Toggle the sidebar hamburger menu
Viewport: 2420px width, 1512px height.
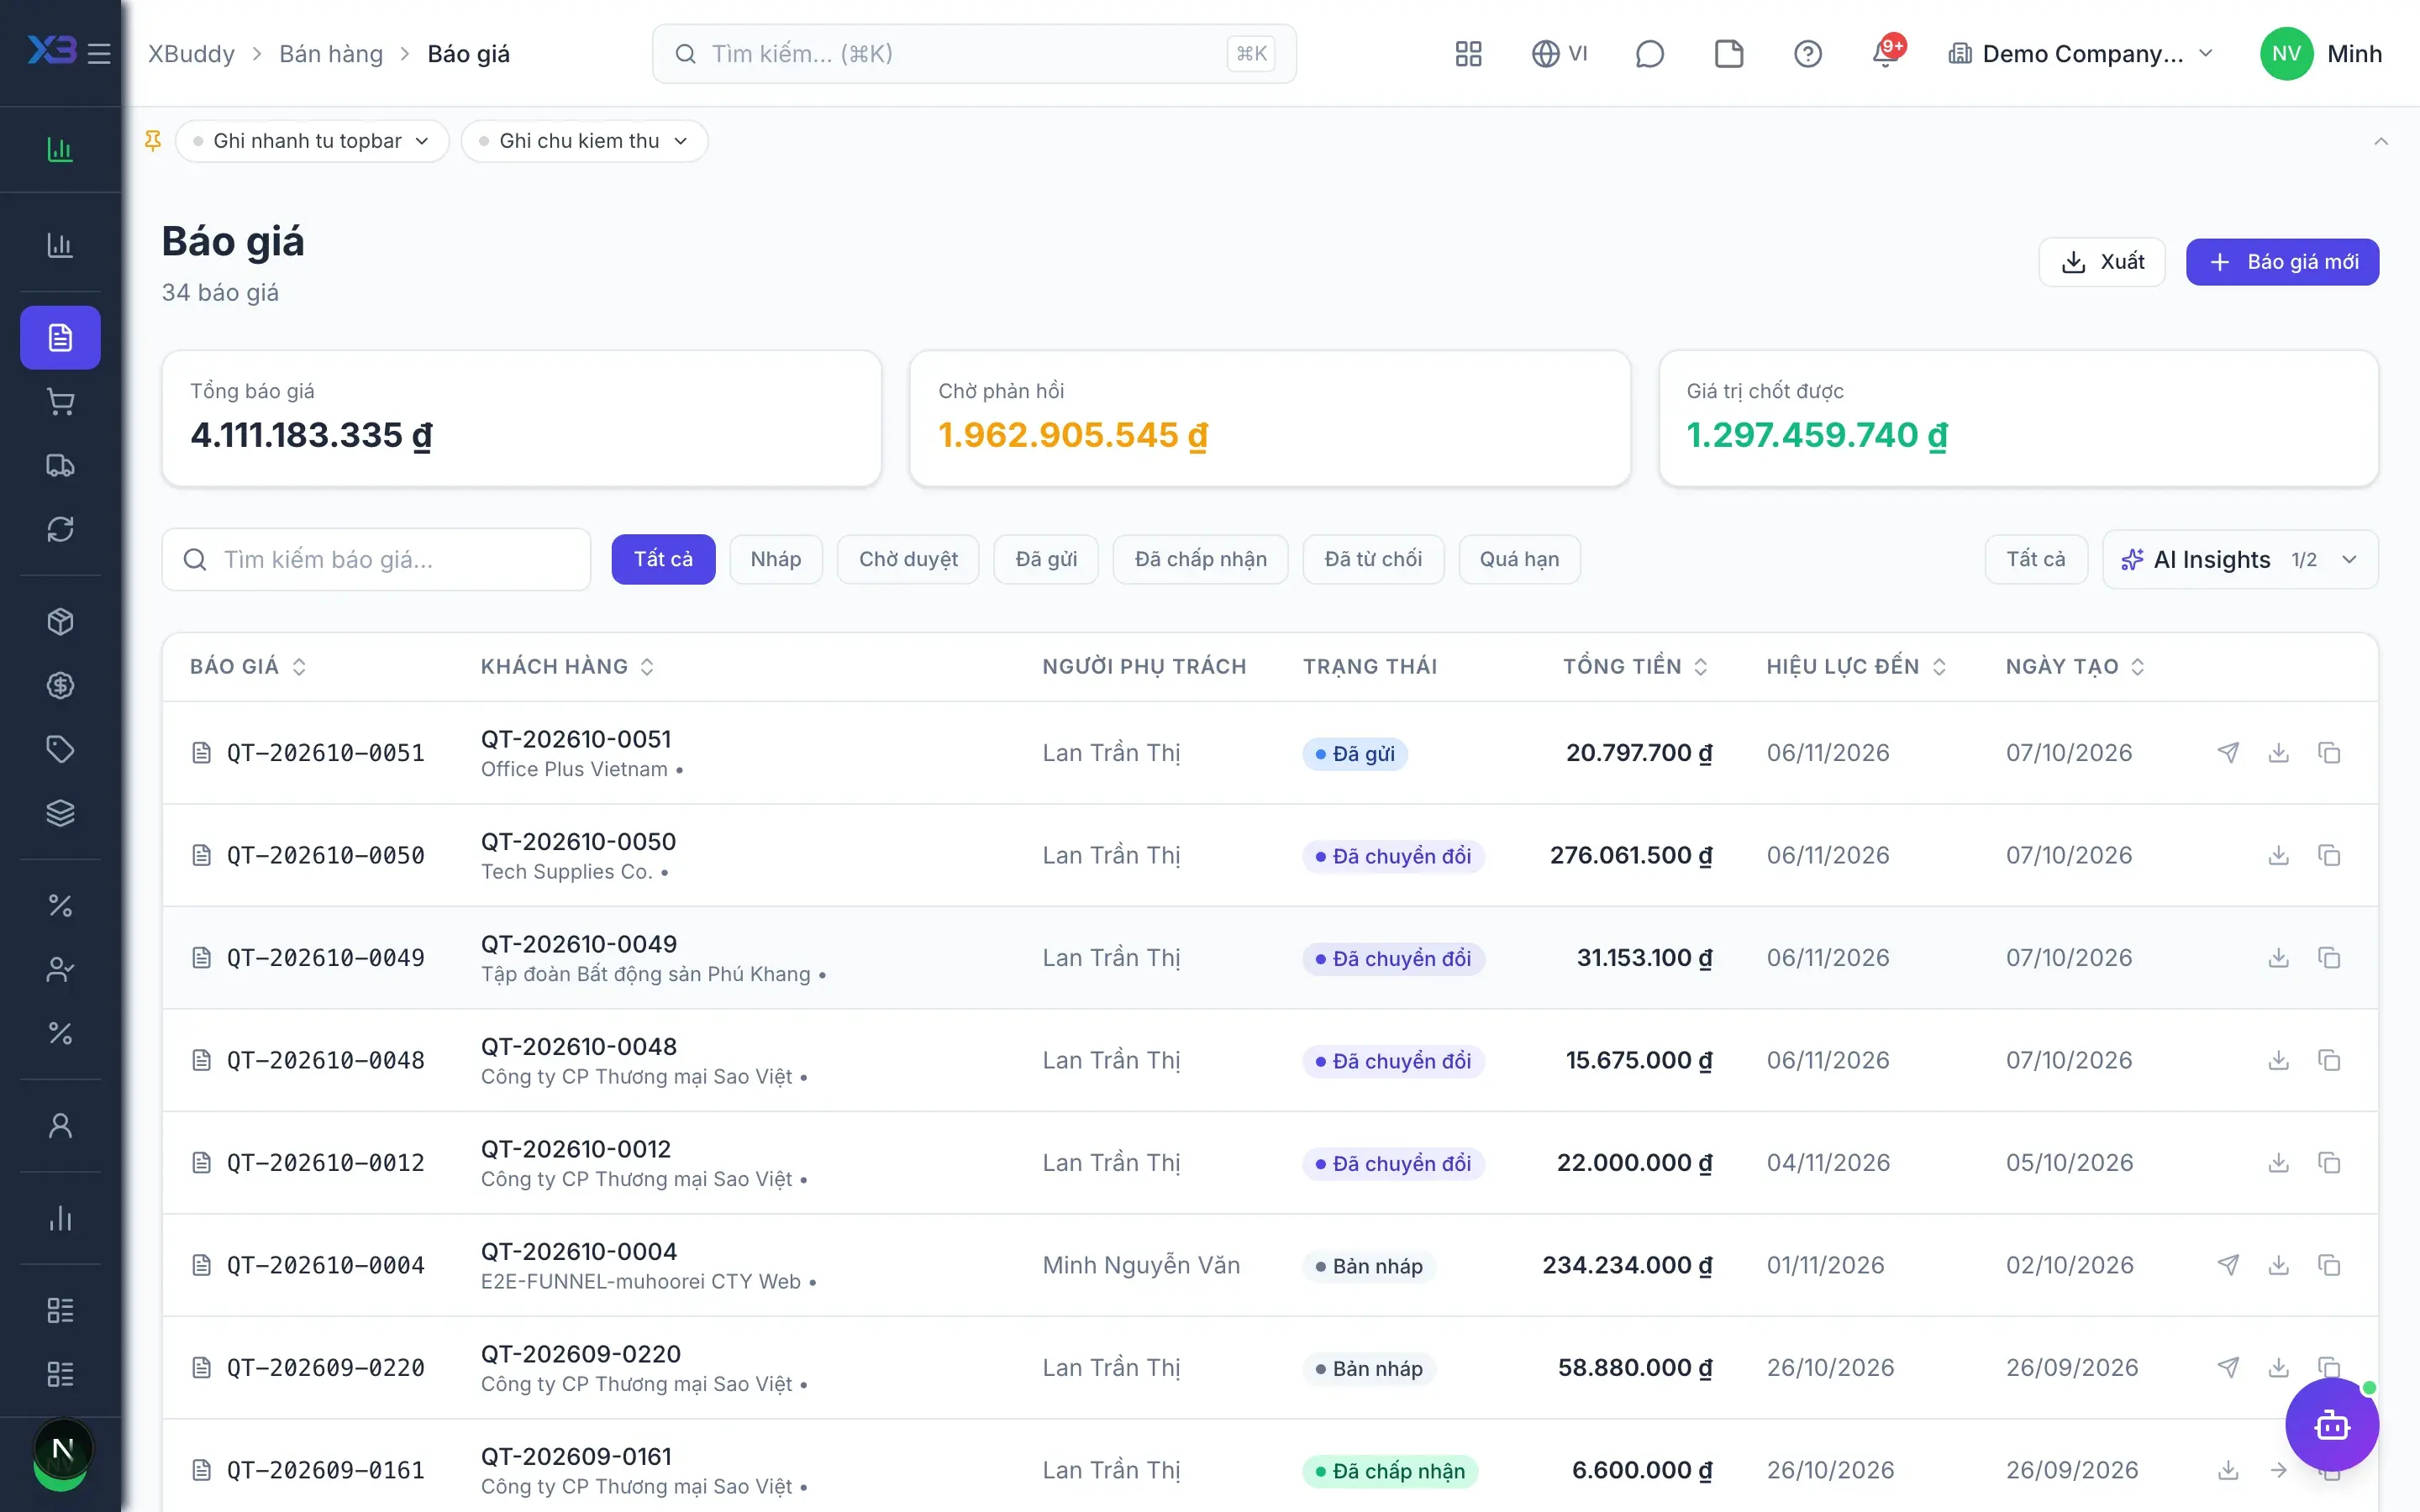click(98, 53)
